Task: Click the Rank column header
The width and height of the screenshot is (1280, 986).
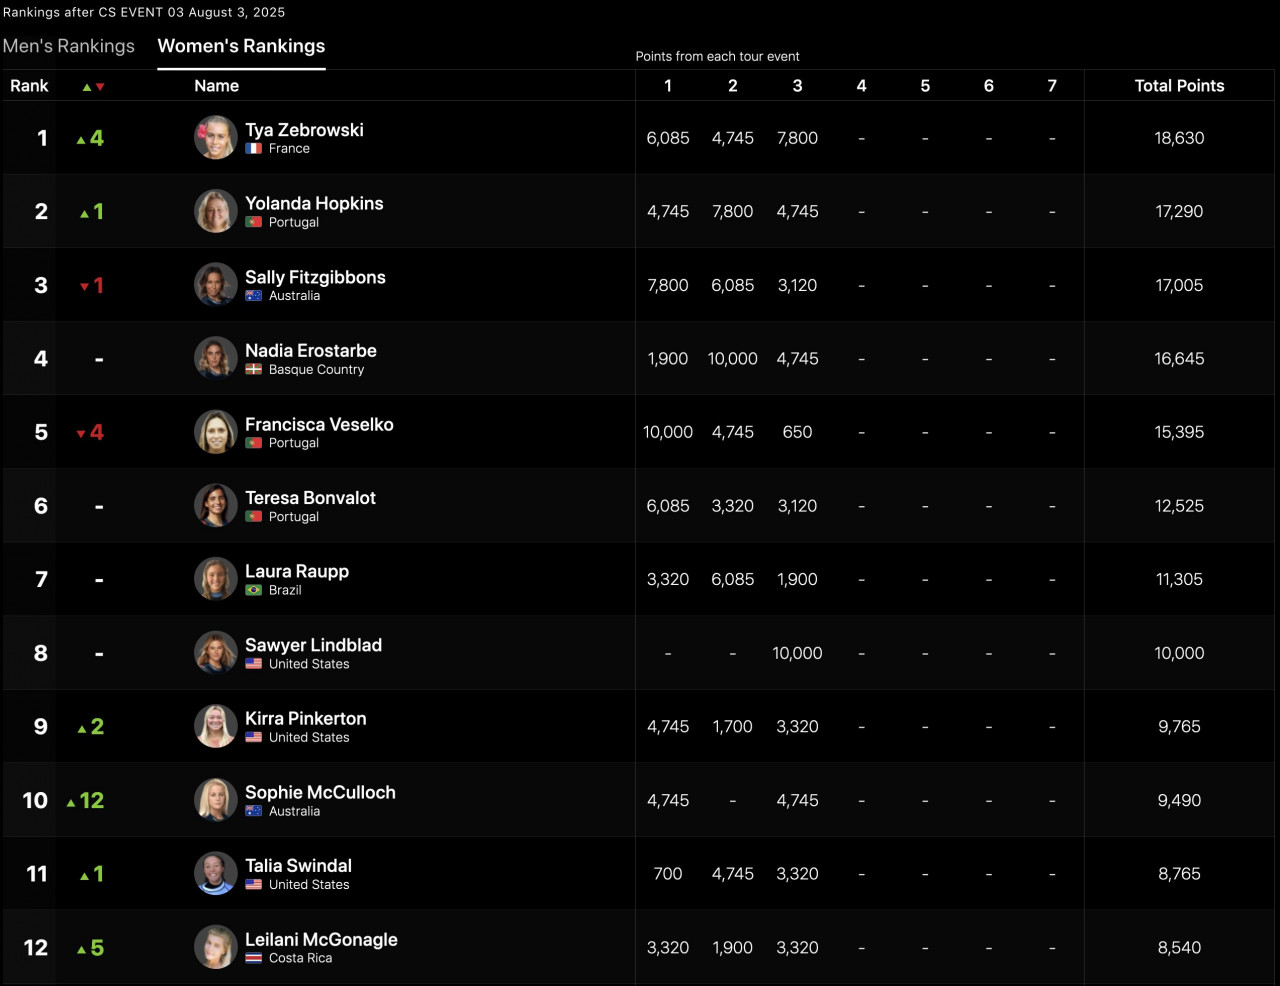Action: (29, 86)
